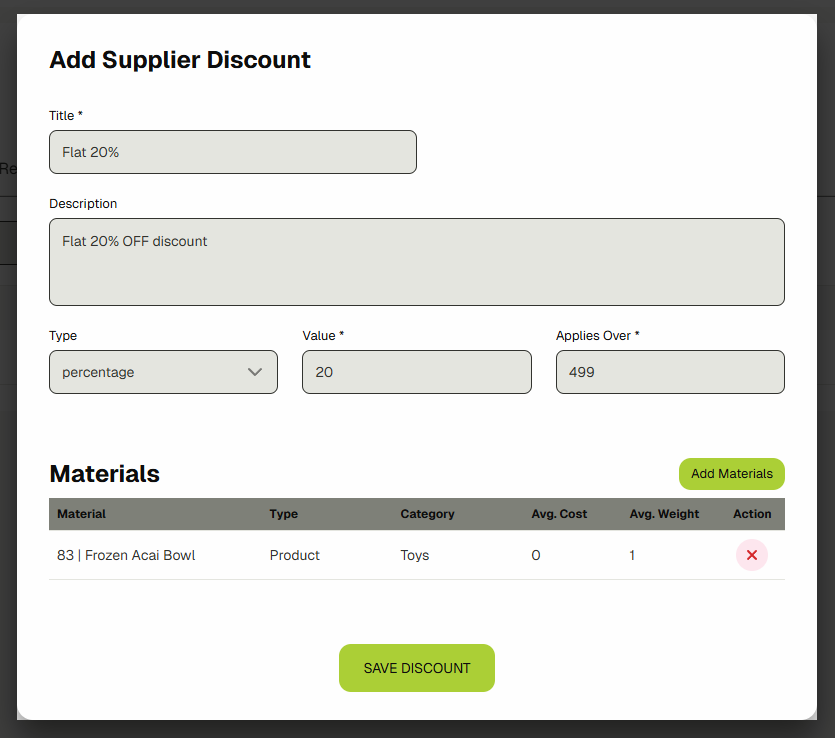Select the Value input field

click(416, 372)
